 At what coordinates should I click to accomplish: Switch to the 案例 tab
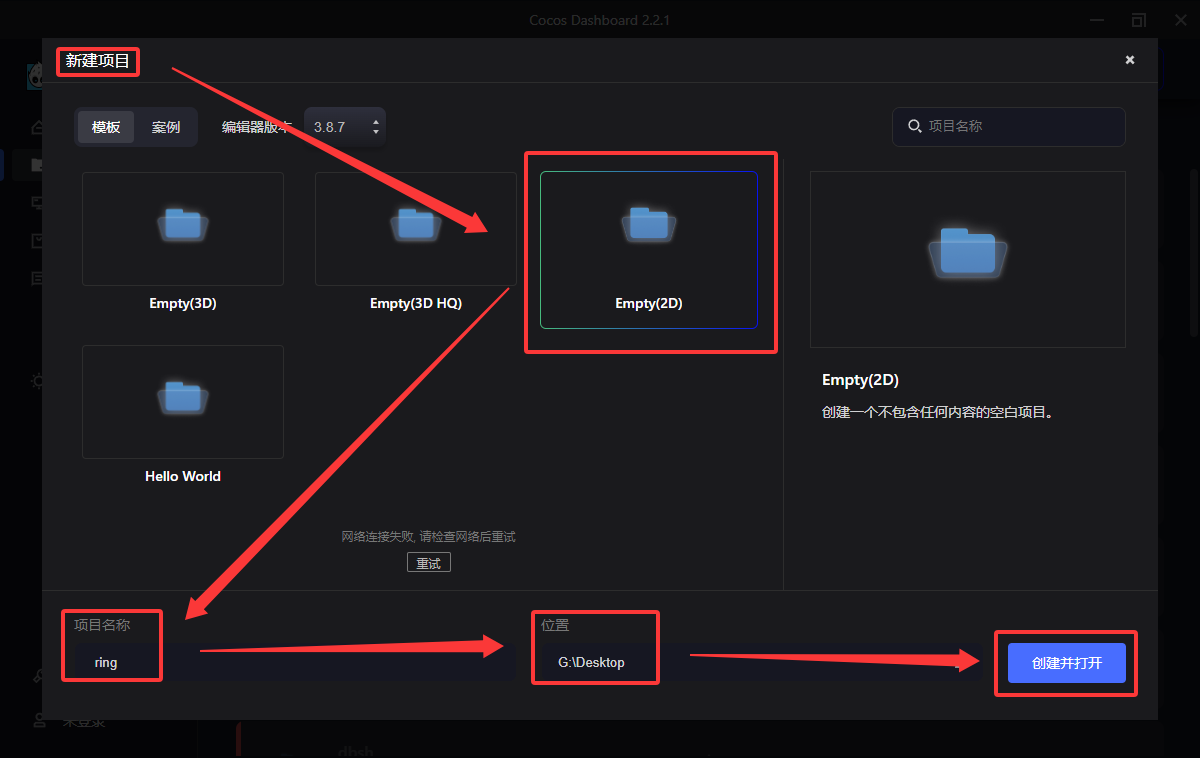pos(166,127)
